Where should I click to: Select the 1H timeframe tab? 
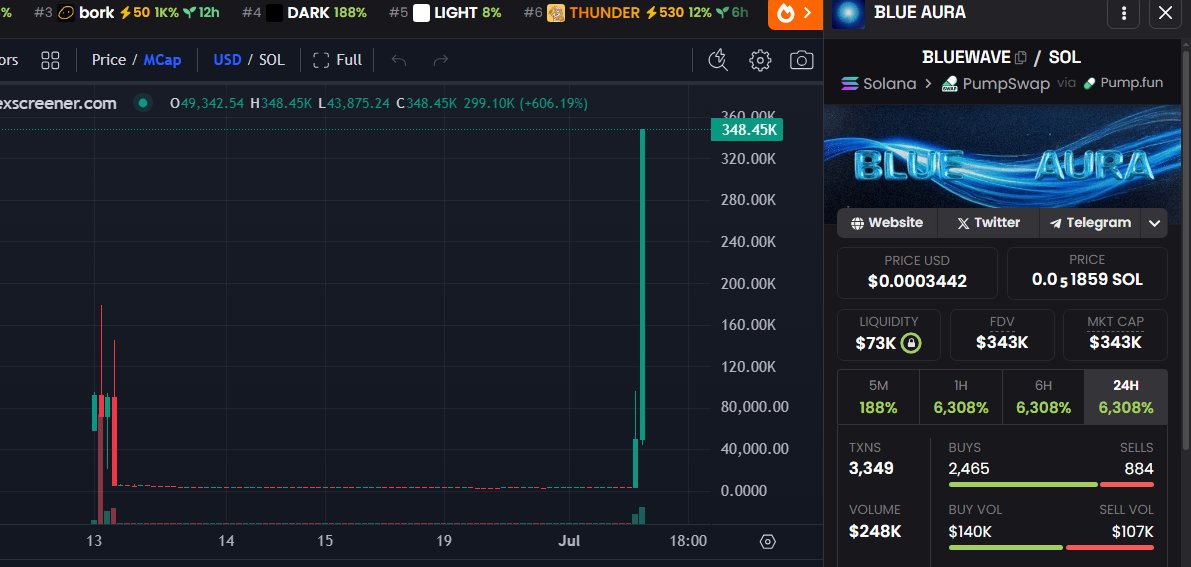pyautogui.click(x=961, y=397)
